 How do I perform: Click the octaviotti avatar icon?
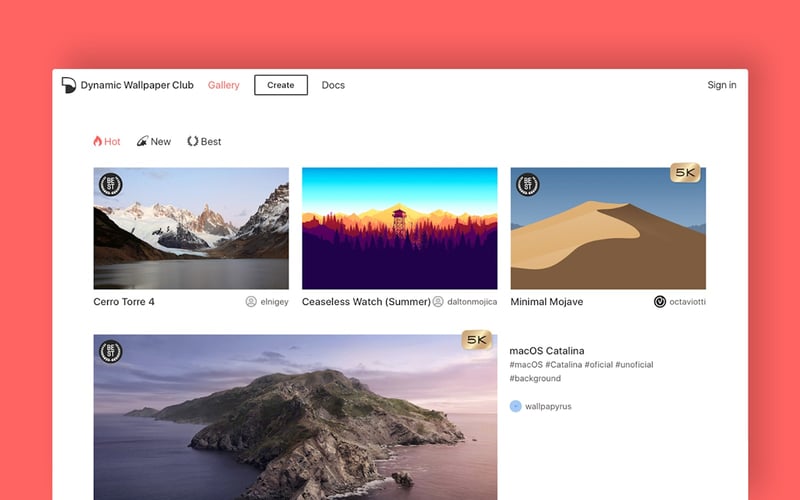click(x=660, y=302)
